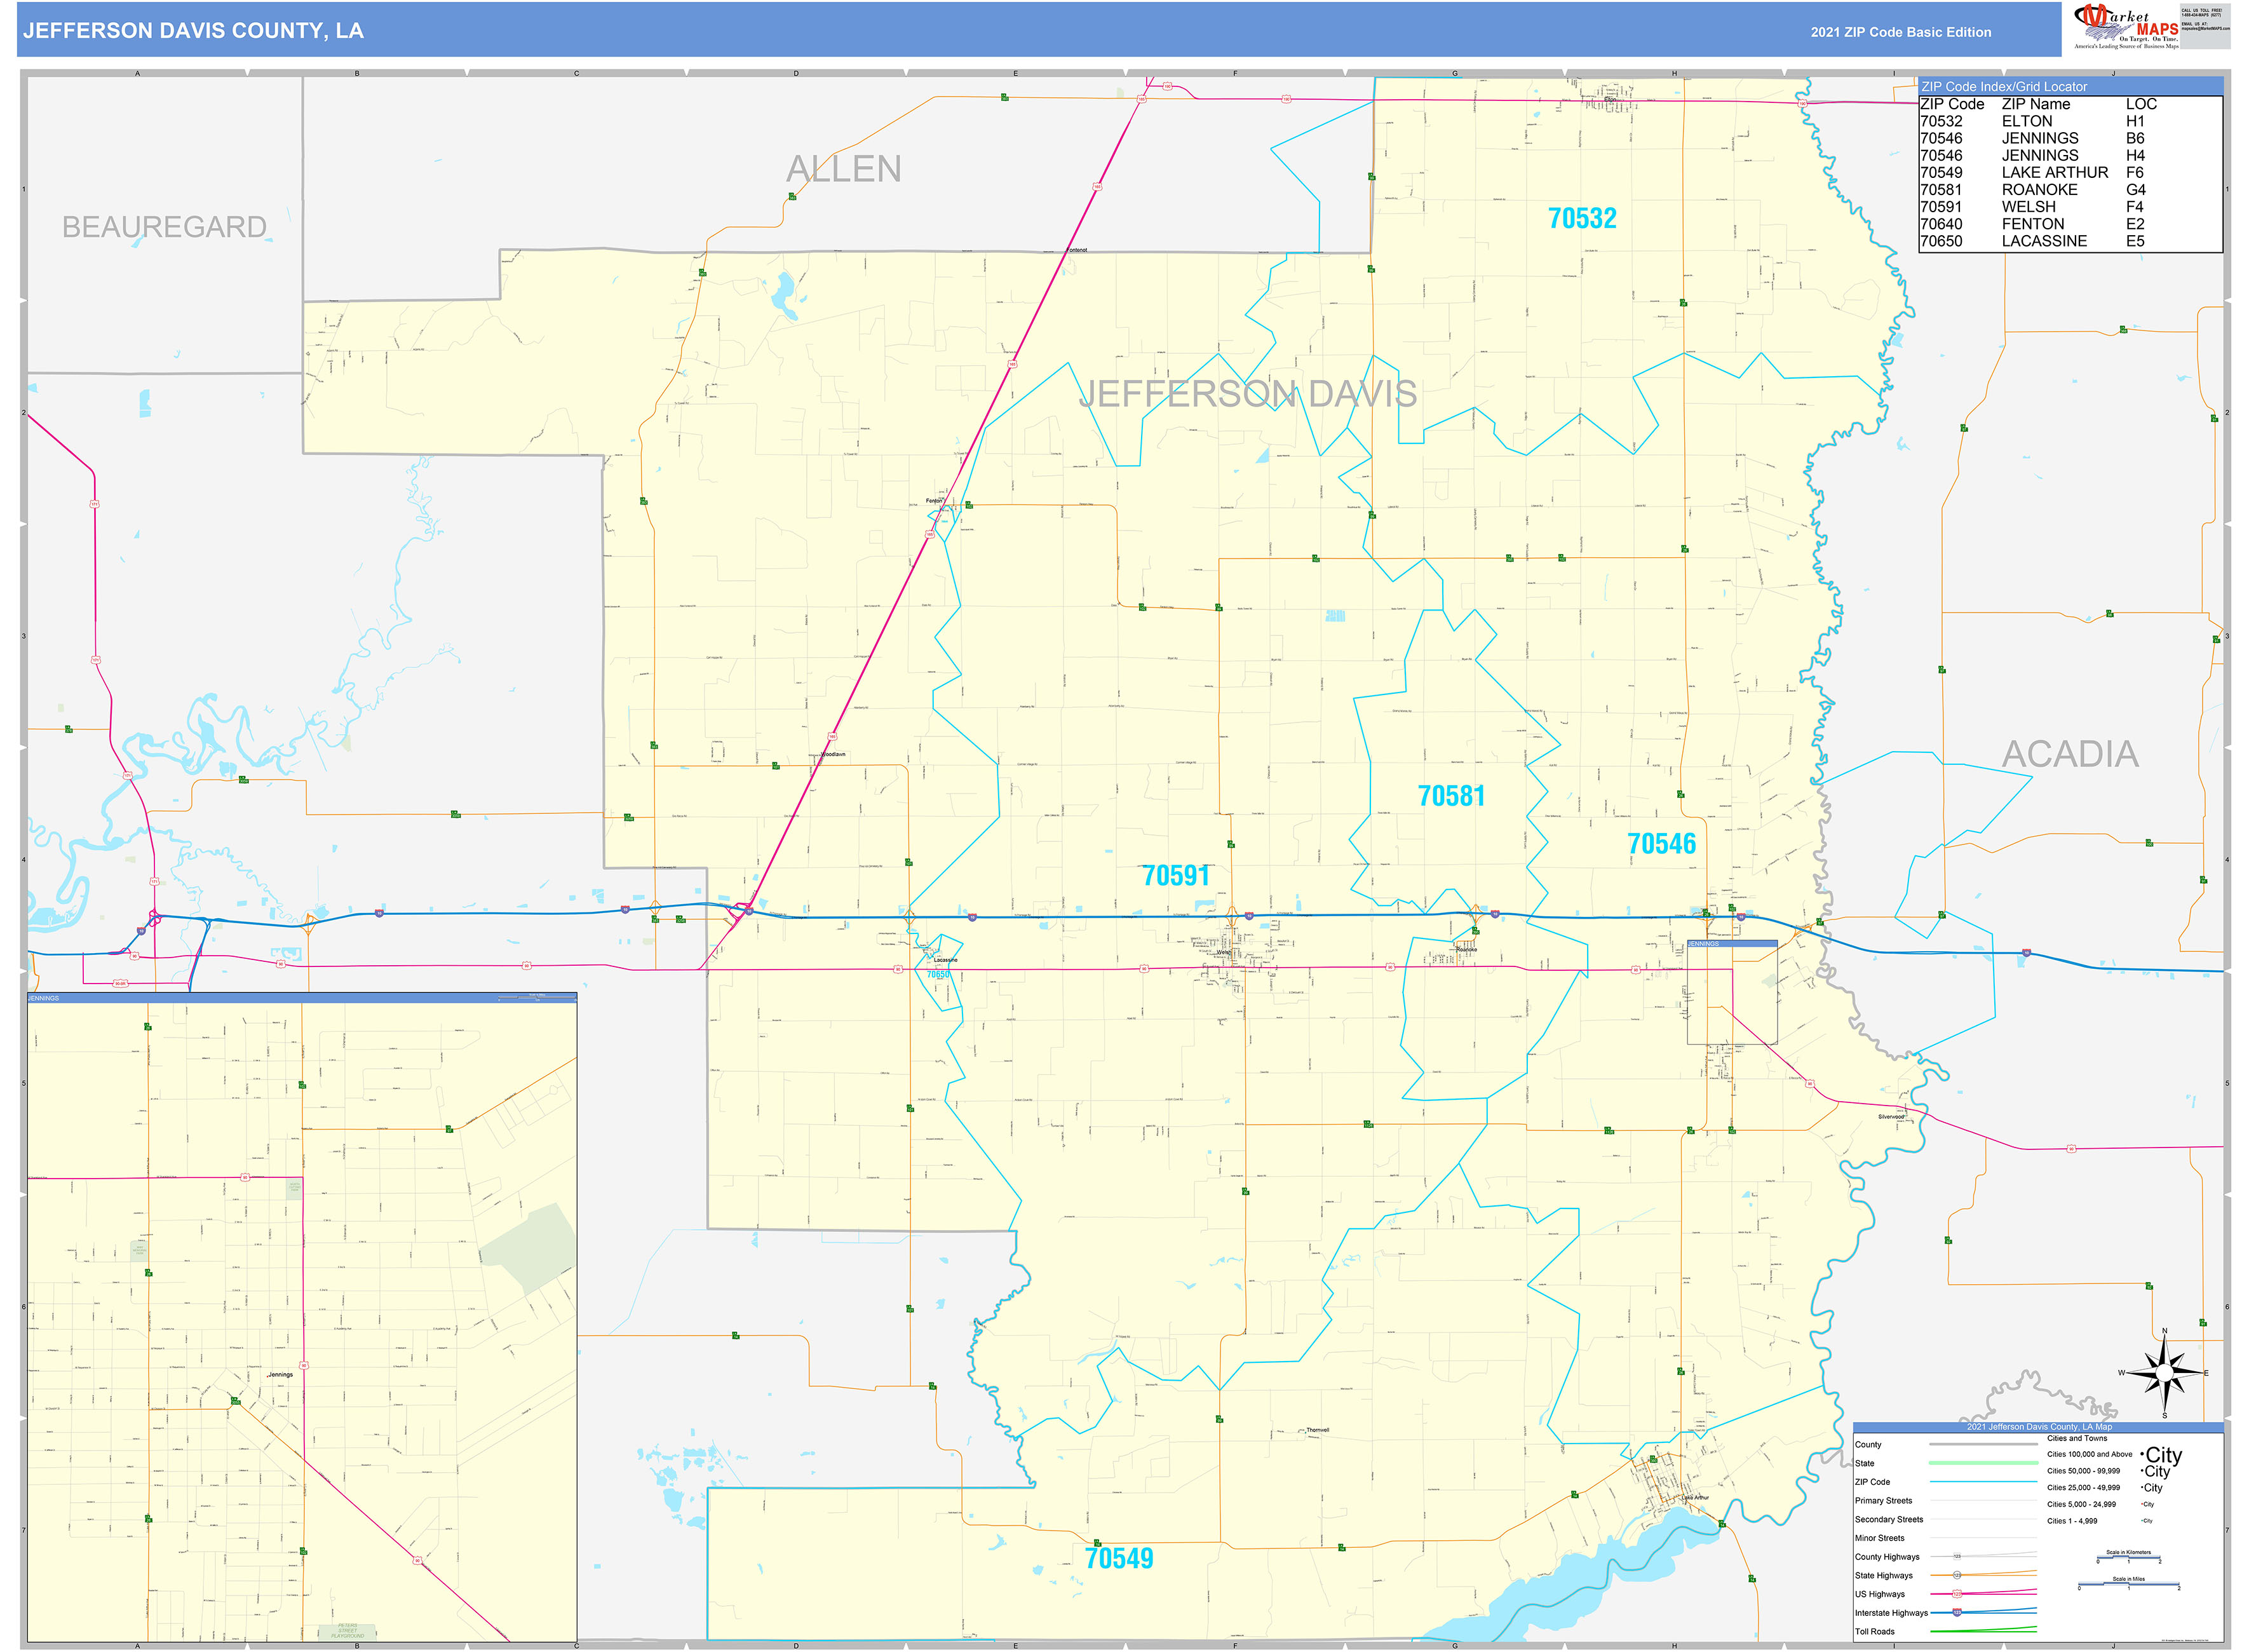Click the County Highways 123 marker in legend
This screenshot has height=1652, width=2242.
tap(1957, 1556)
